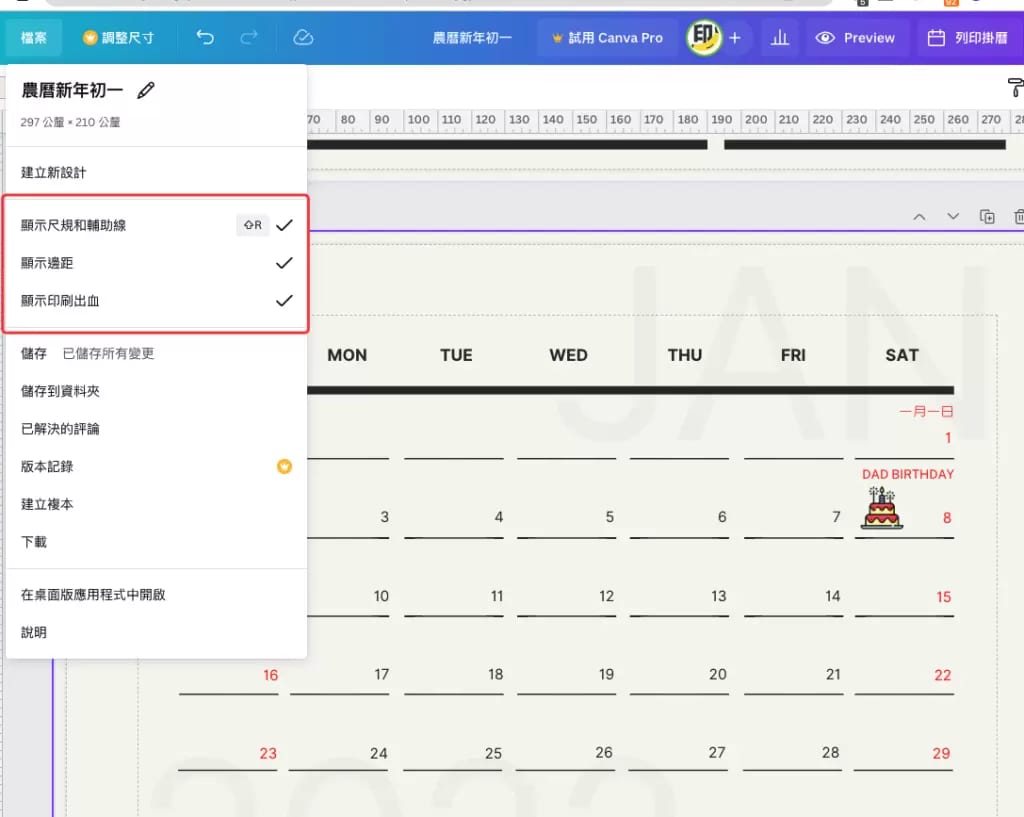
Task: Select 建立複本 make a copy
Action: pos(155,504)
